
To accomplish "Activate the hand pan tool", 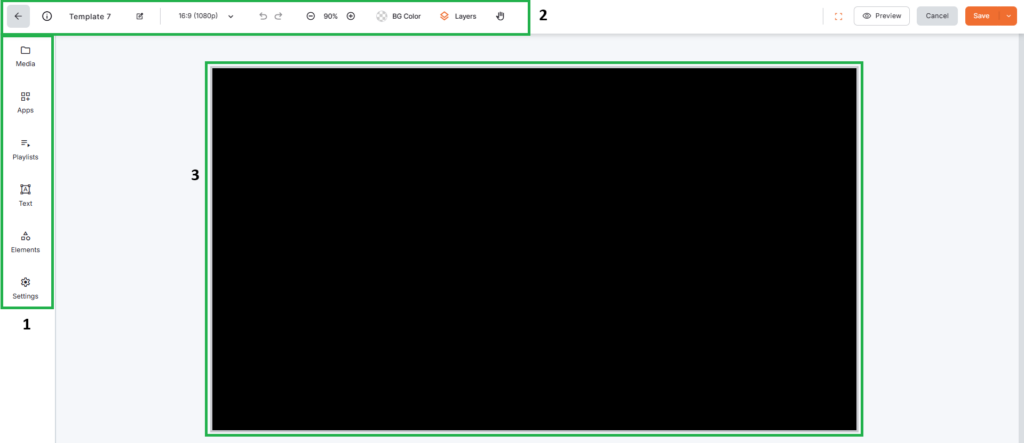I will (500, 16).
